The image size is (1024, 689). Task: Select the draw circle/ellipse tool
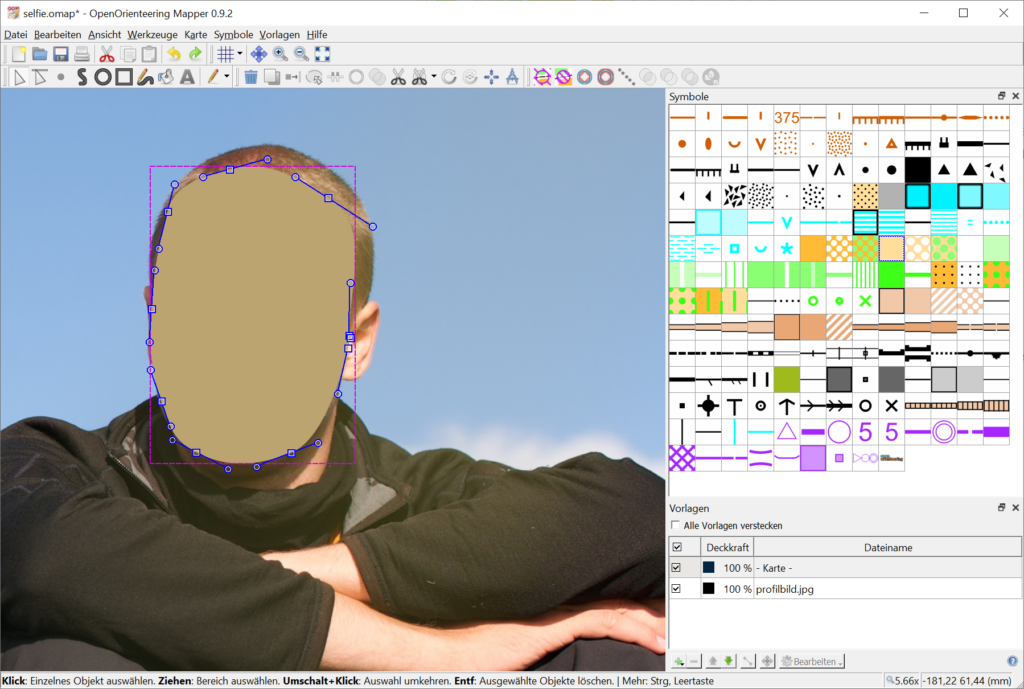pyautogui.click(x=103, y=77)
